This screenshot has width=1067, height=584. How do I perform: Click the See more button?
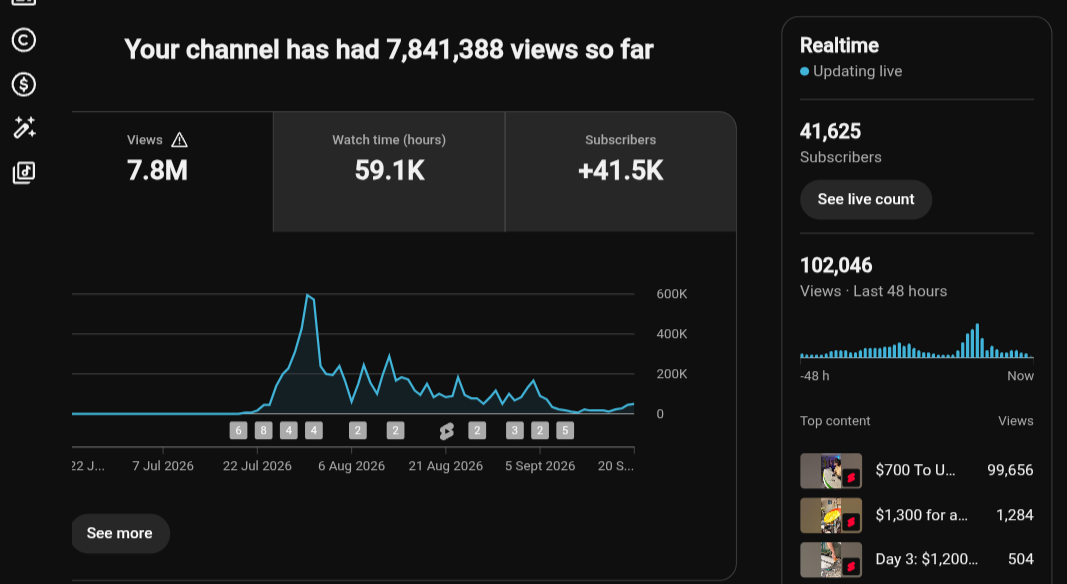point(120,533)
